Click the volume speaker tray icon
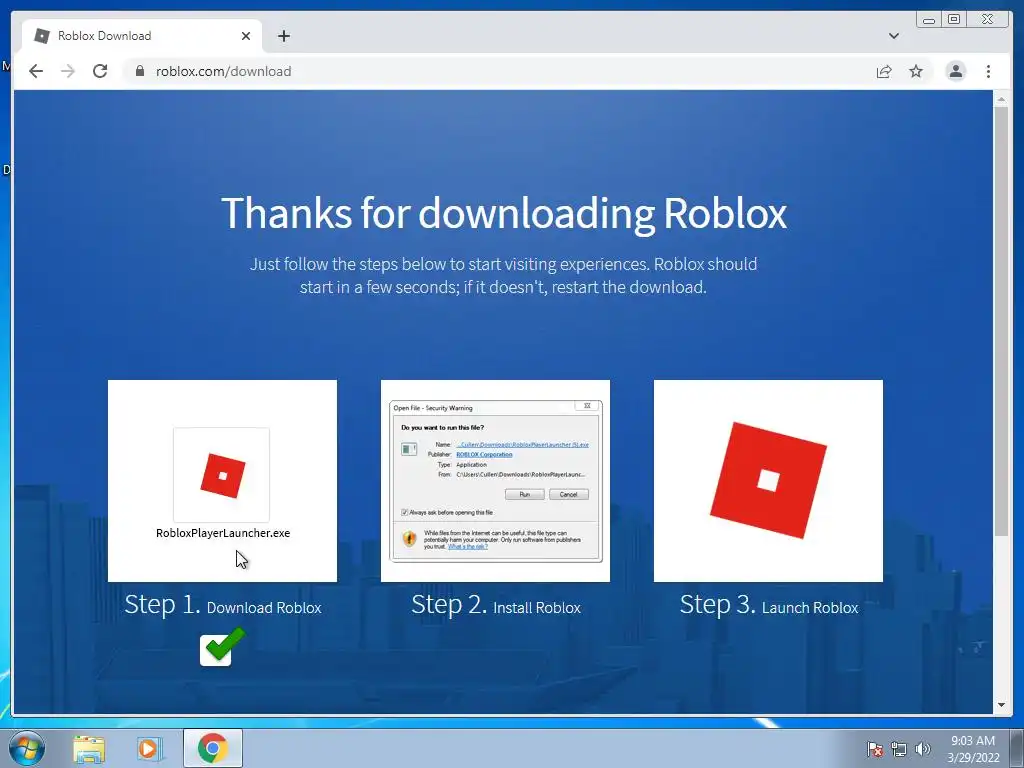1024x768 pixels. tap(923, 749)
